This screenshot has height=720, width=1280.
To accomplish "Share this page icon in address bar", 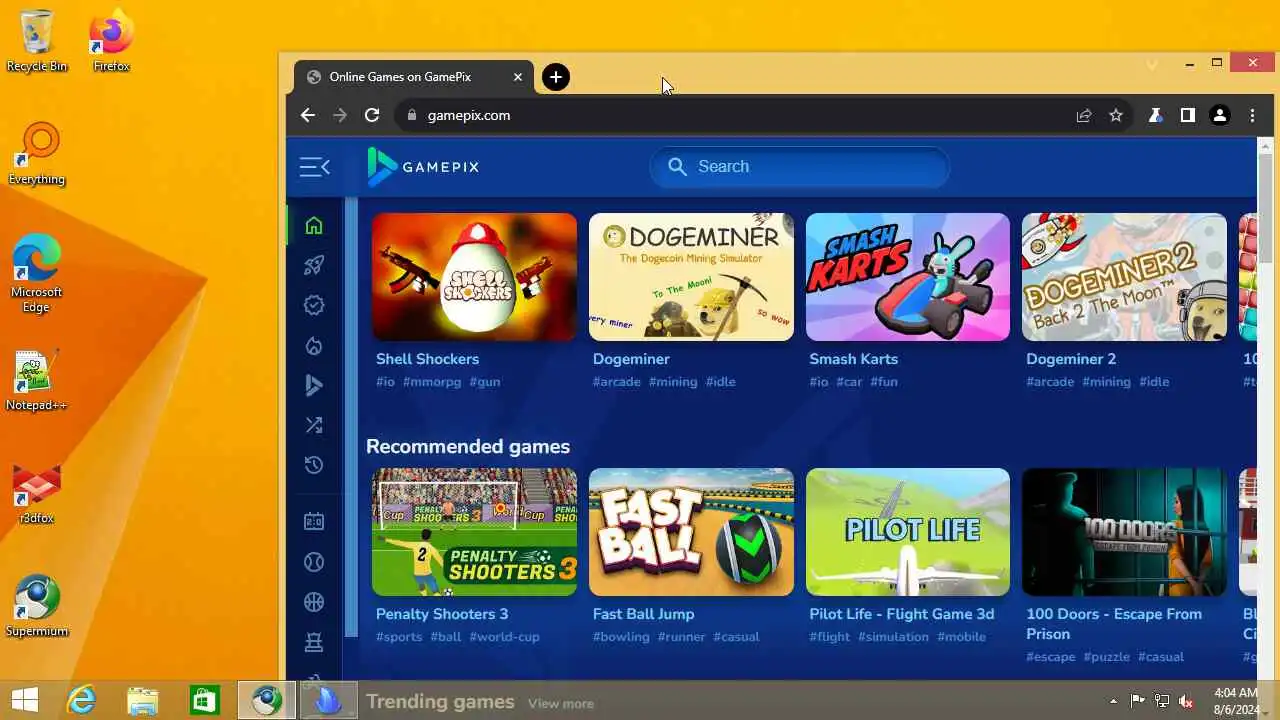I will point(1084,115).
